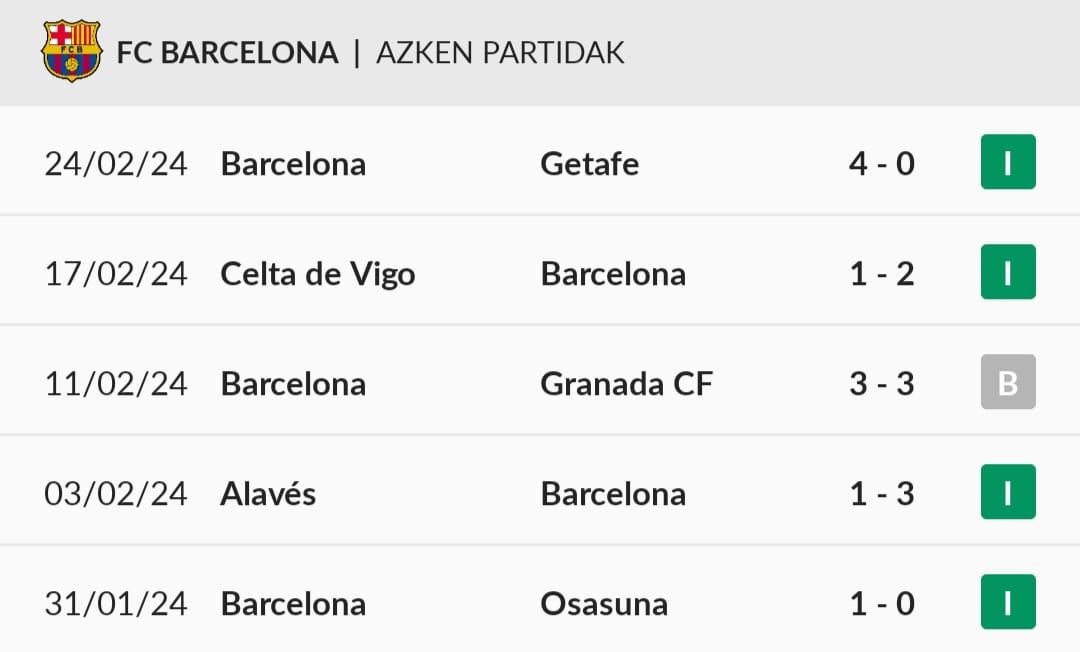Click the 4 - 0 score result
The width and height of the screenshot is (1080, 652).
882,164
